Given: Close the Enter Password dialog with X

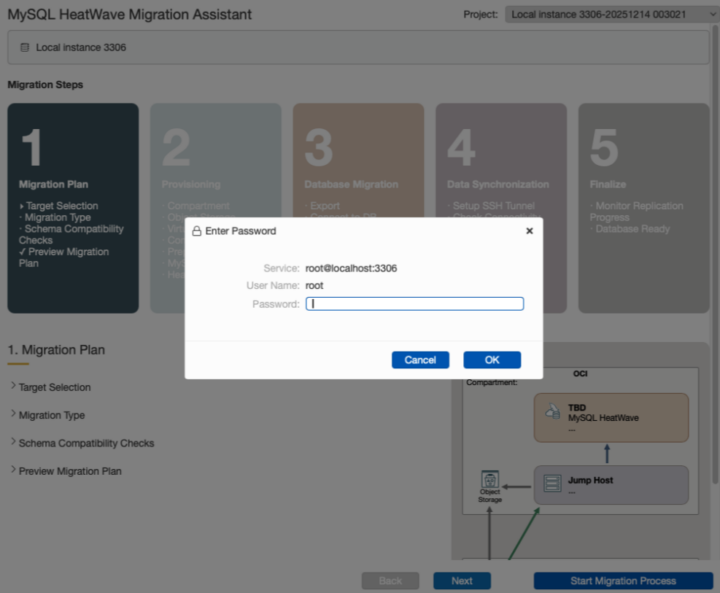Looking at the screenshot, I should click(x=529, y=231).
